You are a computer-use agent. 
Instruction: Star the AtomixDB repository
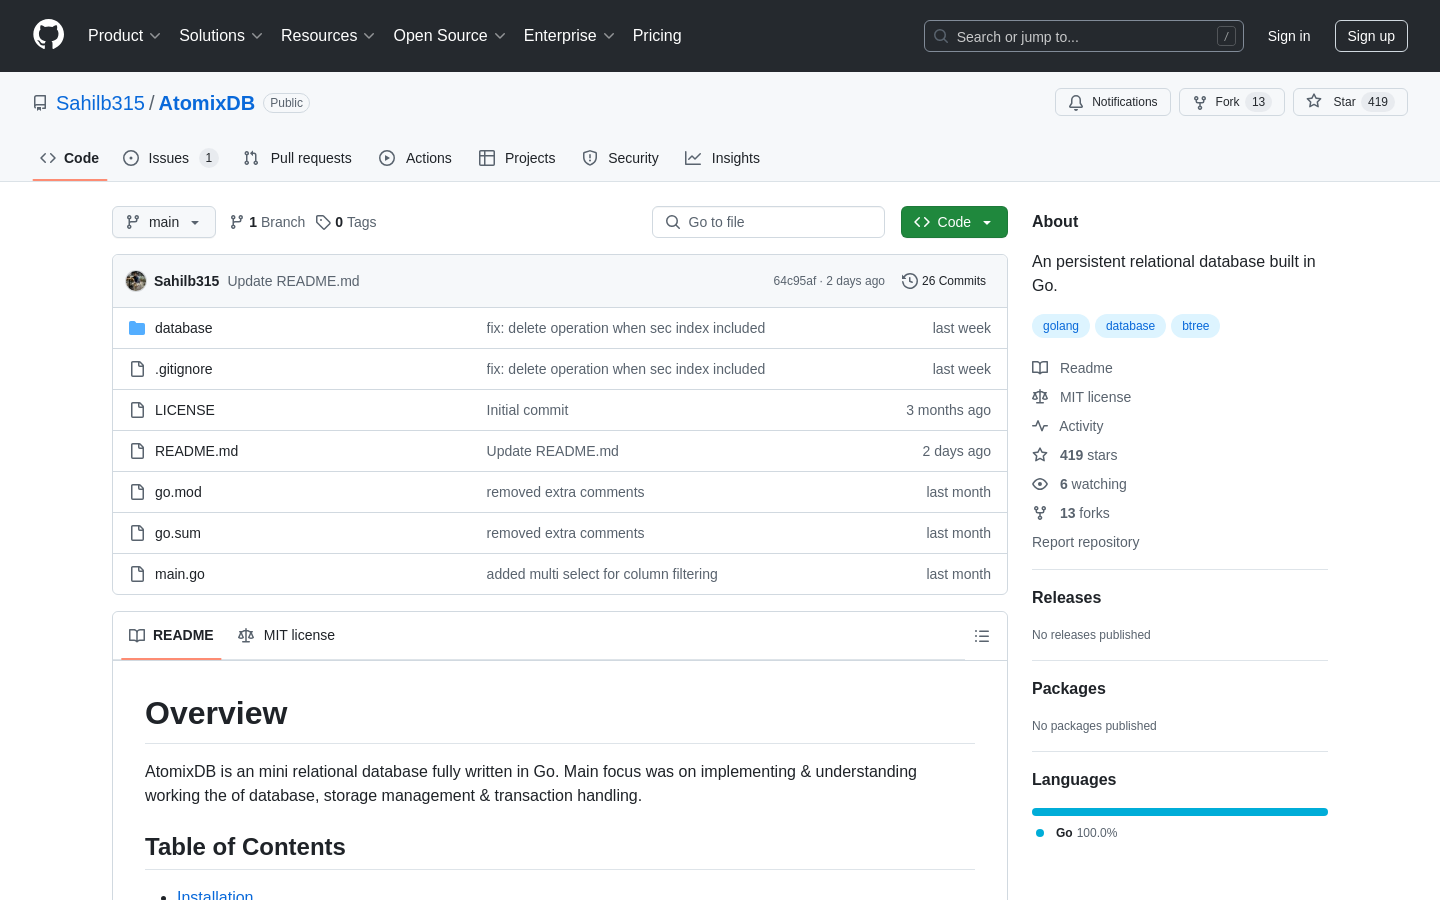click(1350, 102)
